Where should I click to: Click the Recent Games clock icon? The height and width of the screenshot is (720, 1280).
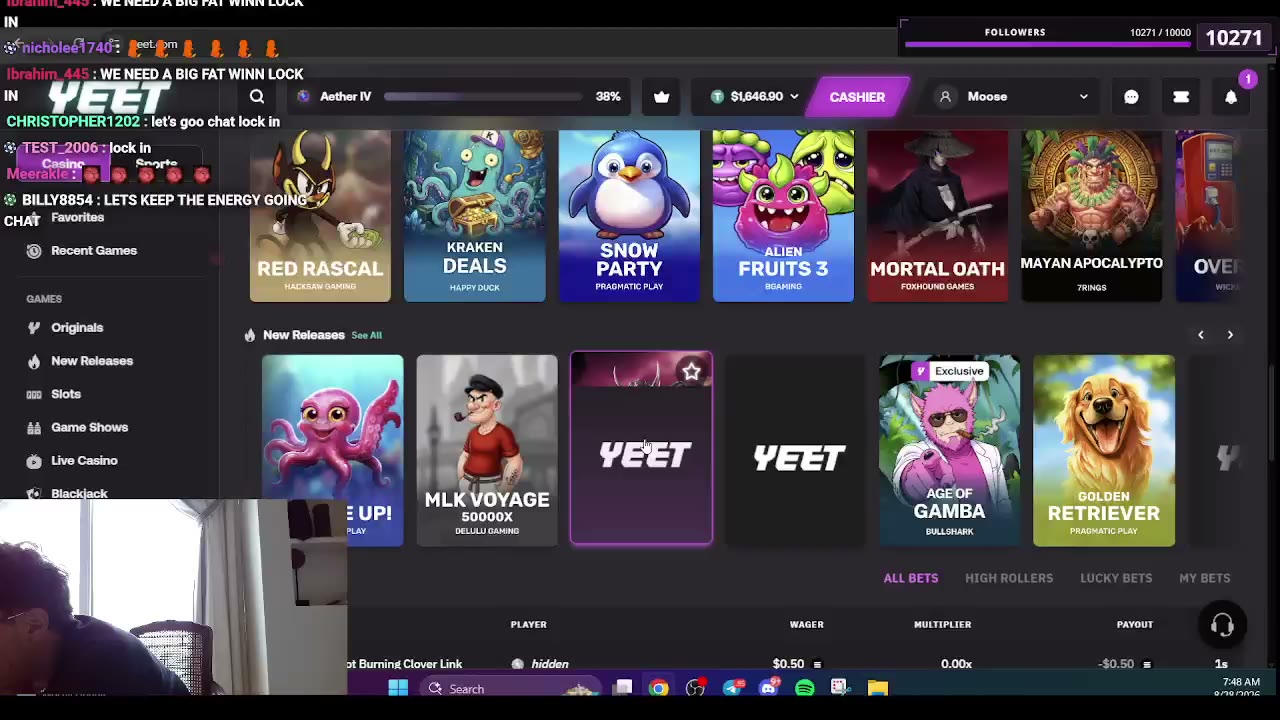pos(34,251)
